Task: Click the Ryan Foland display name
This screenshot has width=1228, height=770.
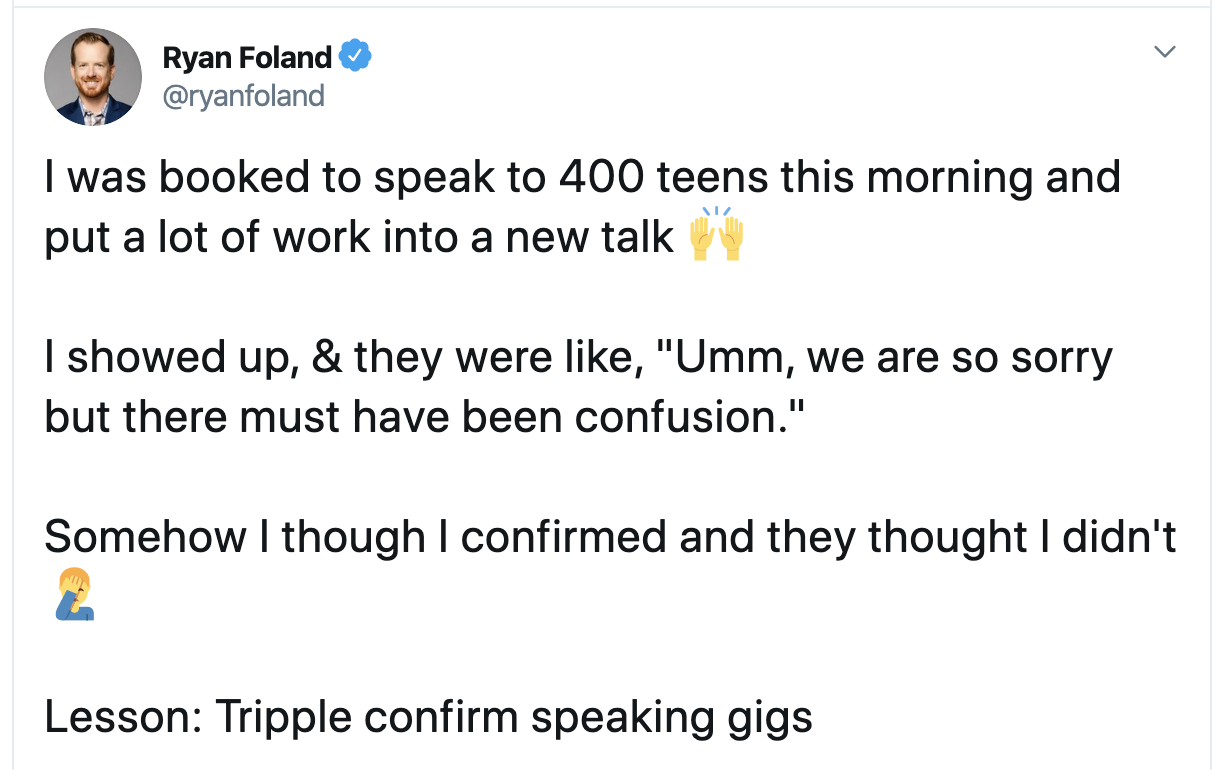Action: click(x=247, y=58)
